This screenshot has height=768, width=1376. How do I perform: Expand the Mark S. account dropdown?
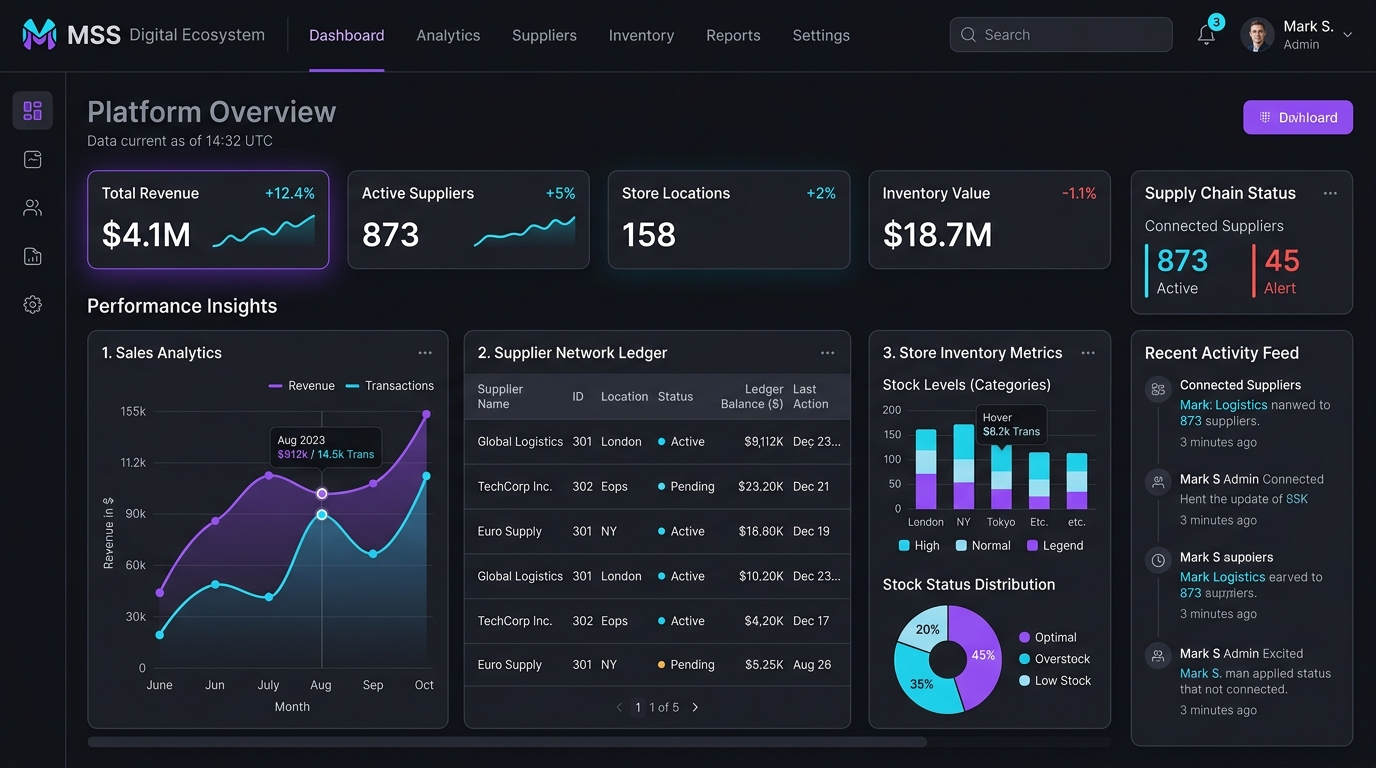[x=1347, y=35]
